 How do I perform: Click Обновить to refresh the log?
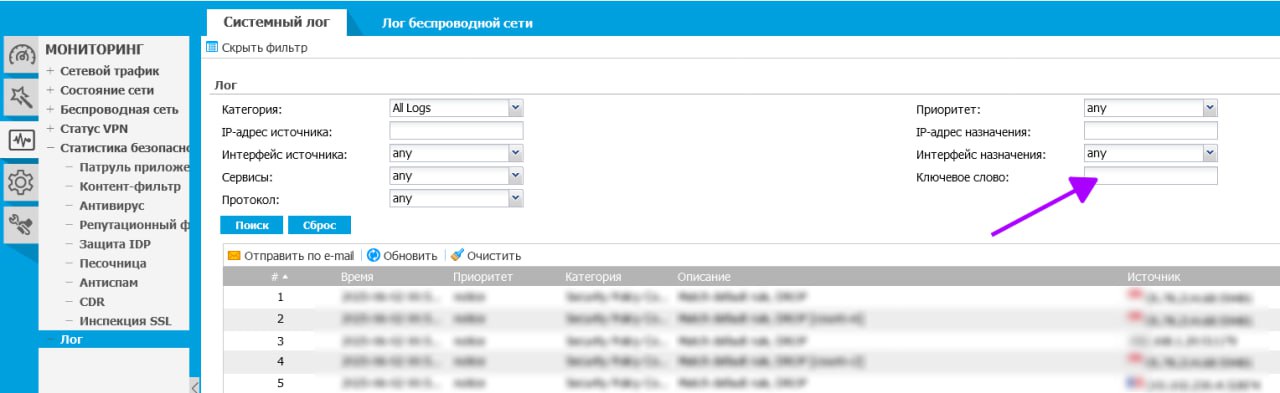pyautogui.click(x=410, y=256)
